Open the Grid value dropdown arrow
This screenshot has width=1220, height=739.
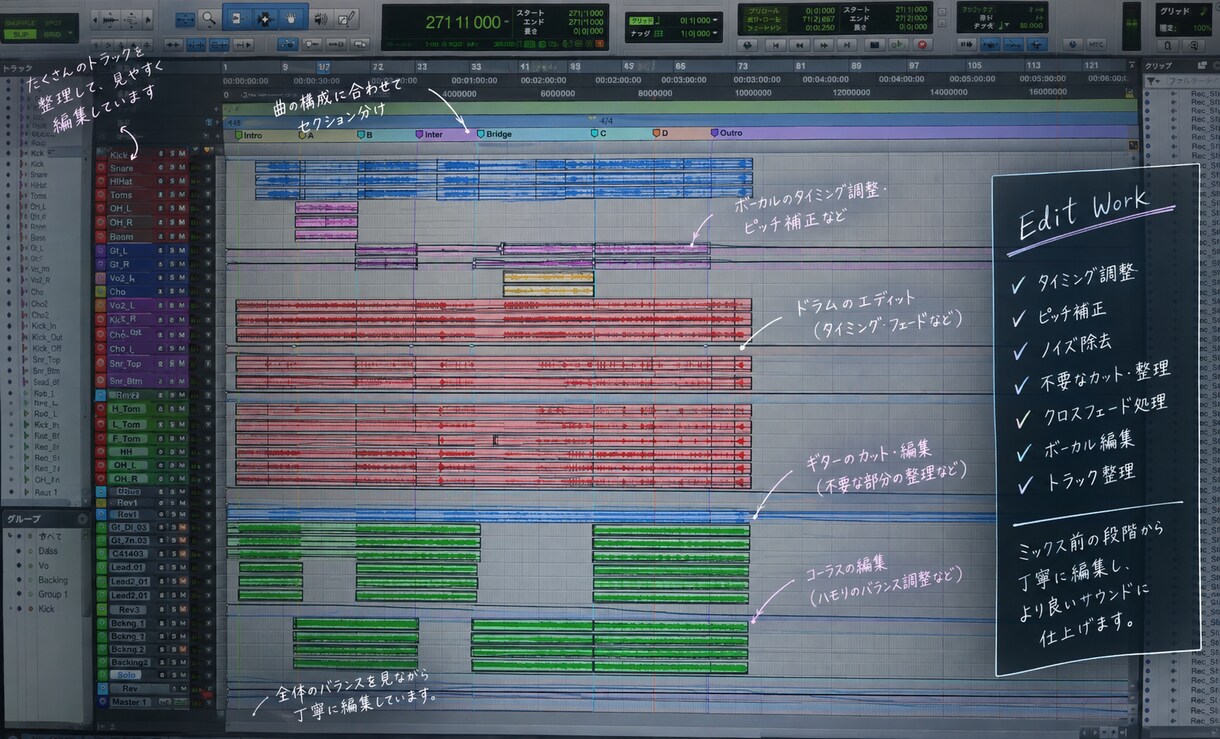pos(717,19)
